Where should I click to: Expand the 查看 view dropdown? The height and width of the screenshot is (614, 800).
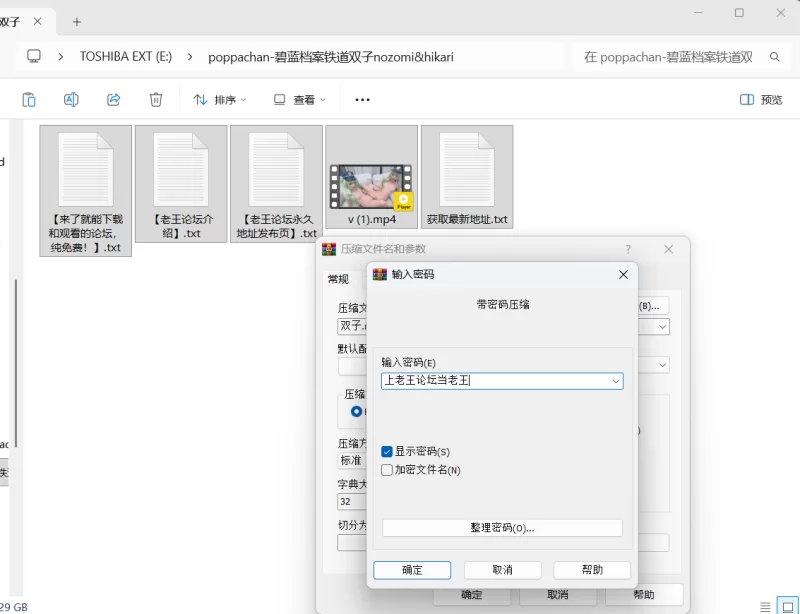[299, 99]
